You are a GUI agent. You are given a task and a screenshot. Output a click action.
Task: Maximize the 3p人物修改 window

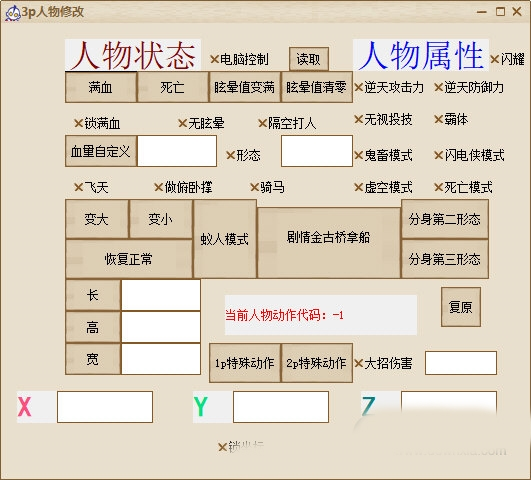pos(500,12)
